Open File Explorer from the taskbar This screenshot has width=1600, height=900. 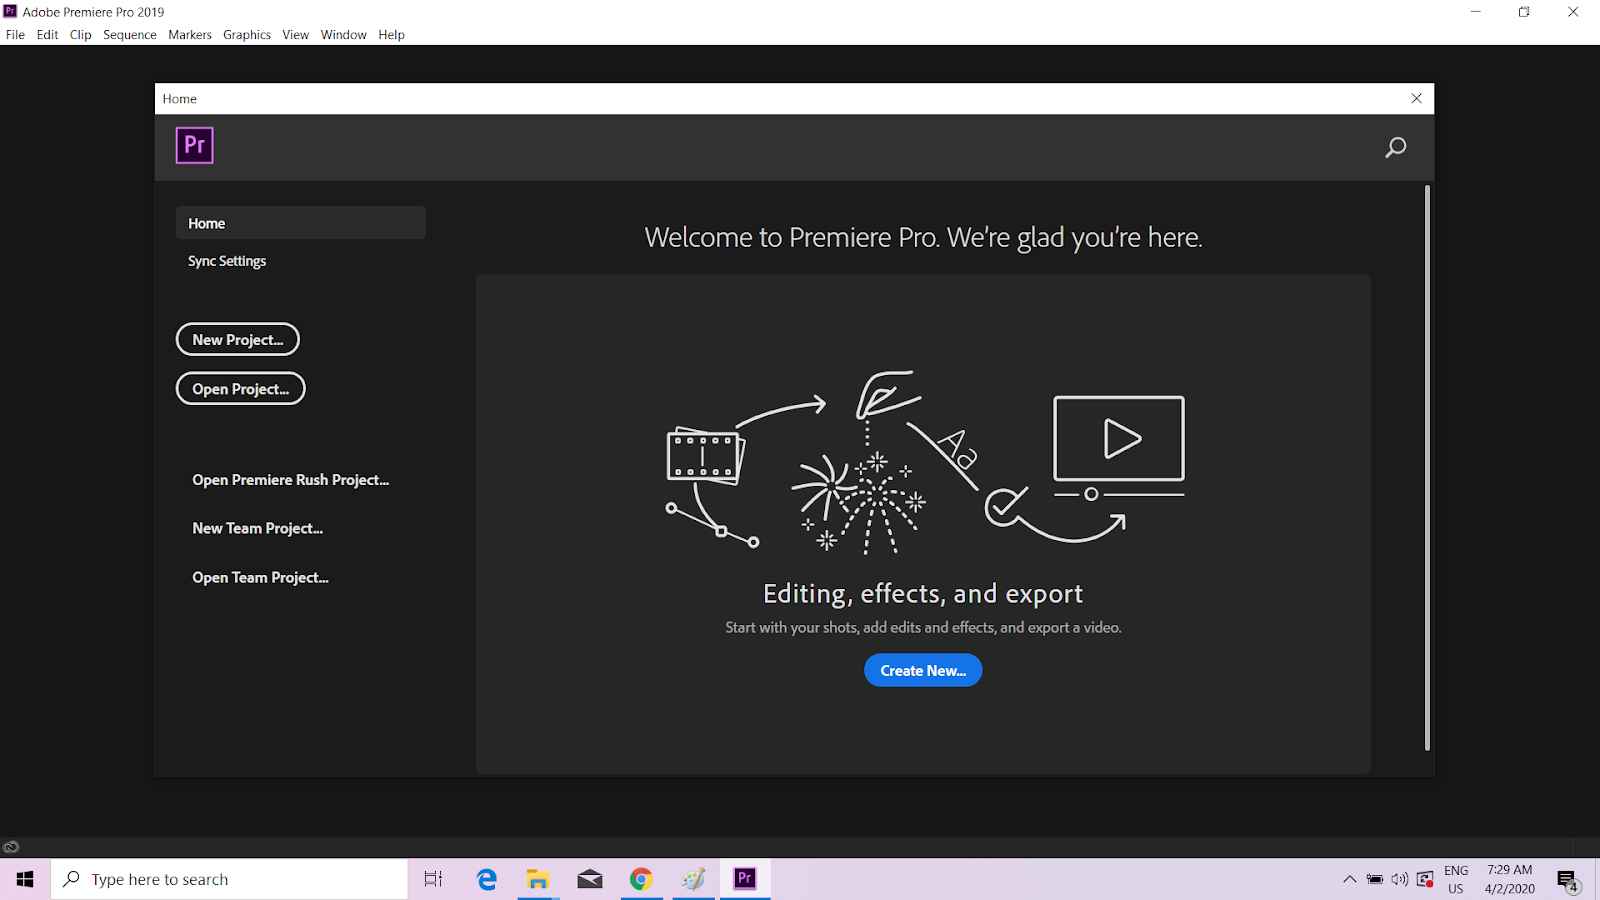(538, 879)
